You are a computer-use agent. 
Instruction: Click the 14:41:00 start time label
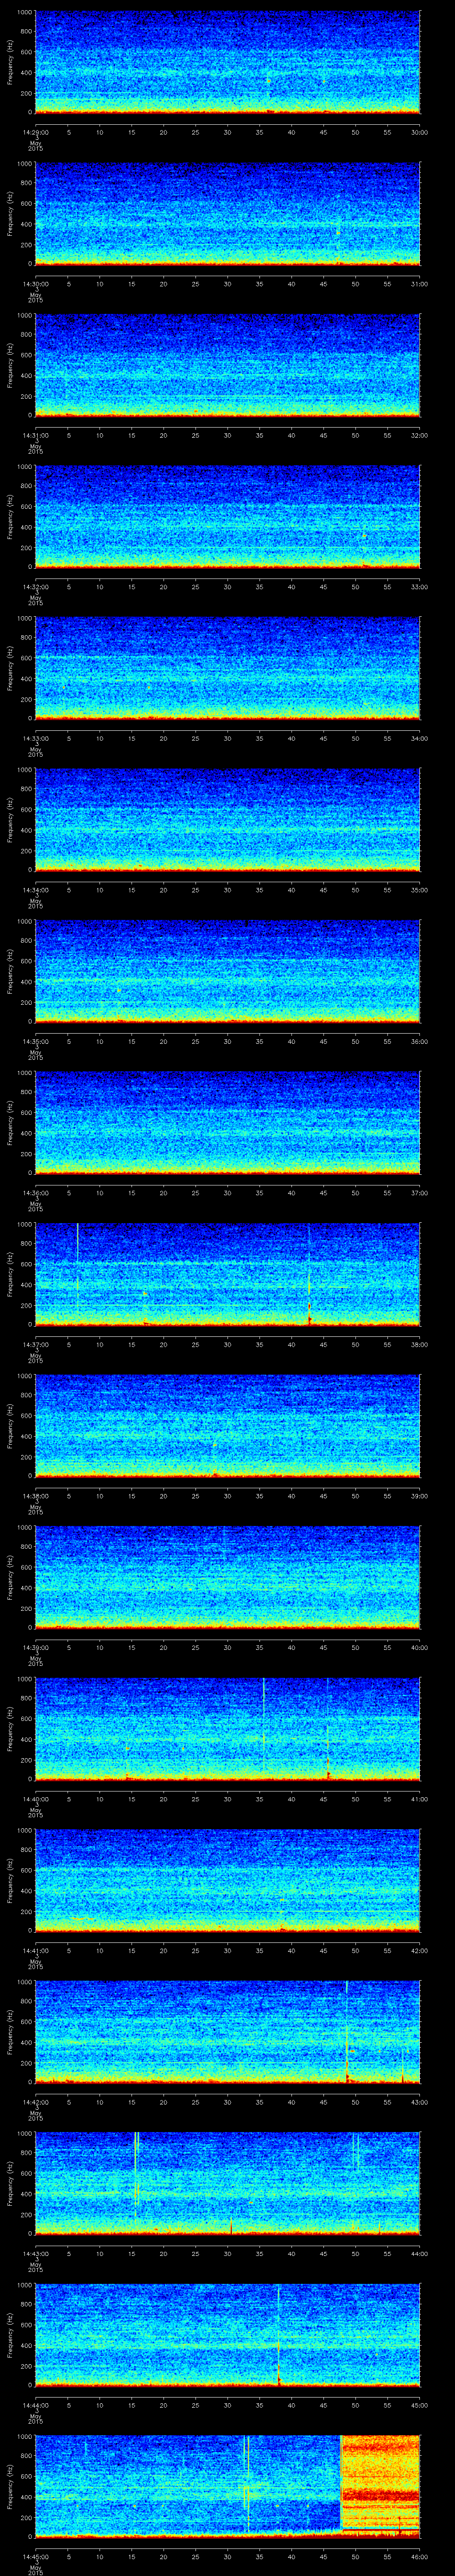pos(35,1950)
